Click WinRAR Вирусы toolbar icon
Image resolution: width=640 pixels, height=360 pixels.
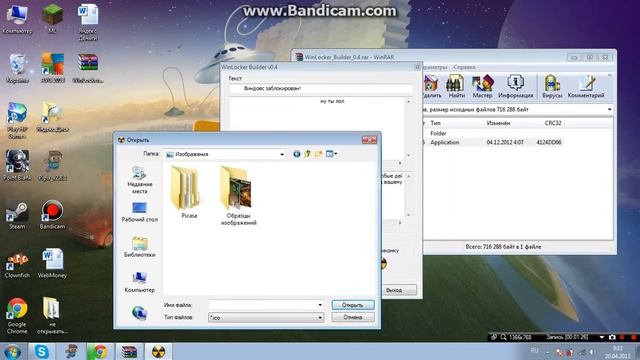pos(552,87)
